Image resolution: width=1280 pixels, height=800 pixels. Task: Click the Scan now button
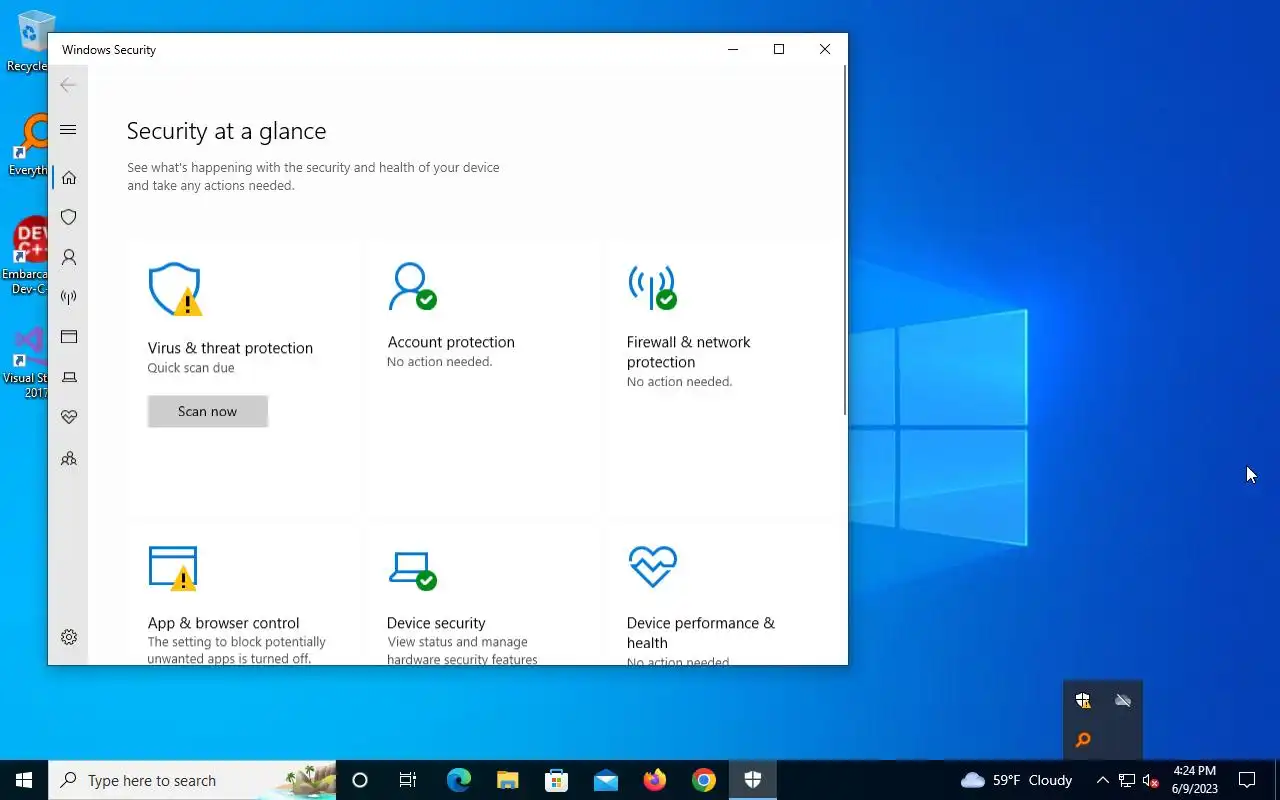(x=208, y=411)
